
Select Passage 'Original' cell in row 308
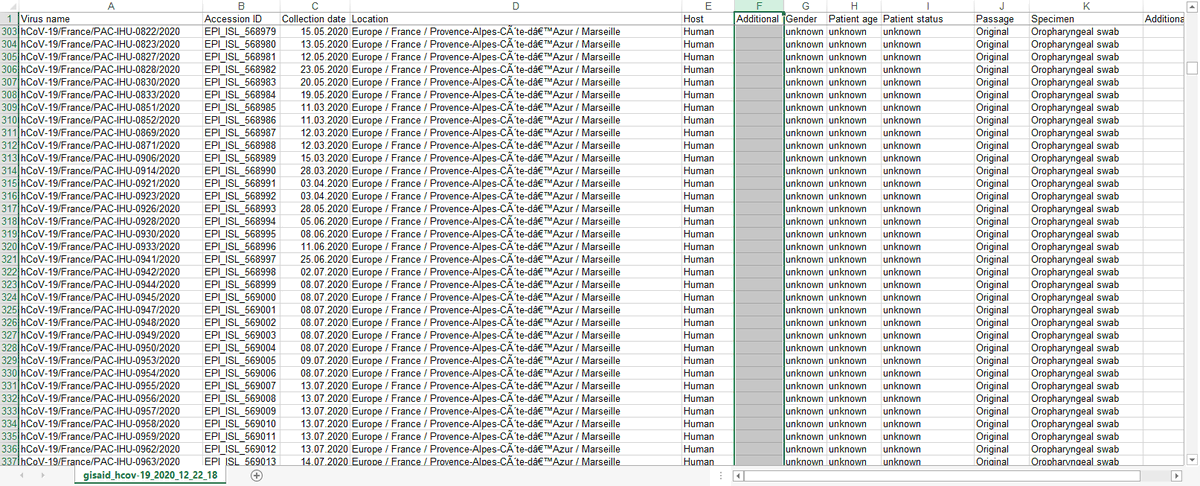point(1001,95)
